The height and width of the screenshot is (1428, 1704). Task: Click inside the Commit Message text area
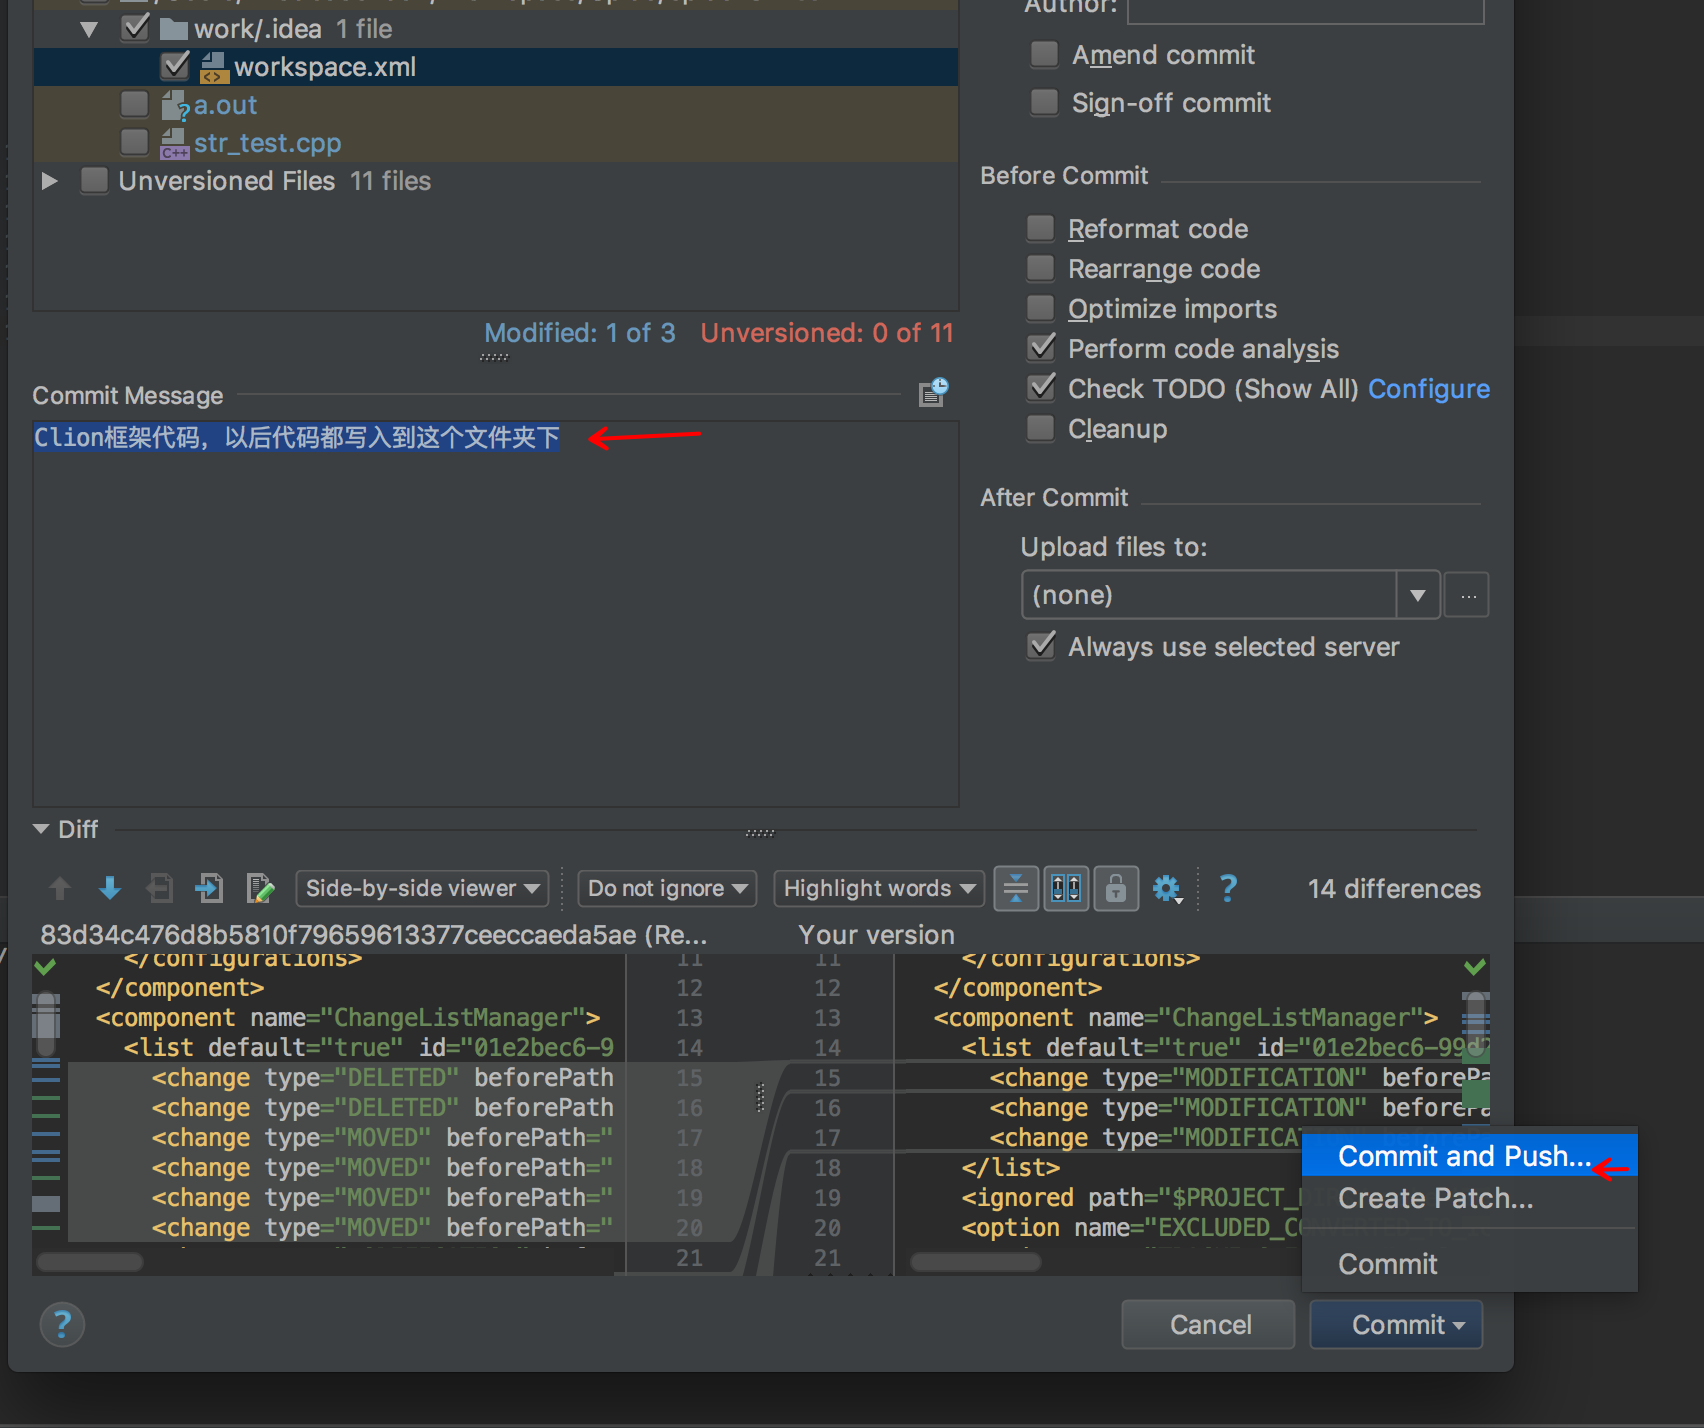click(x=496, y=614)
